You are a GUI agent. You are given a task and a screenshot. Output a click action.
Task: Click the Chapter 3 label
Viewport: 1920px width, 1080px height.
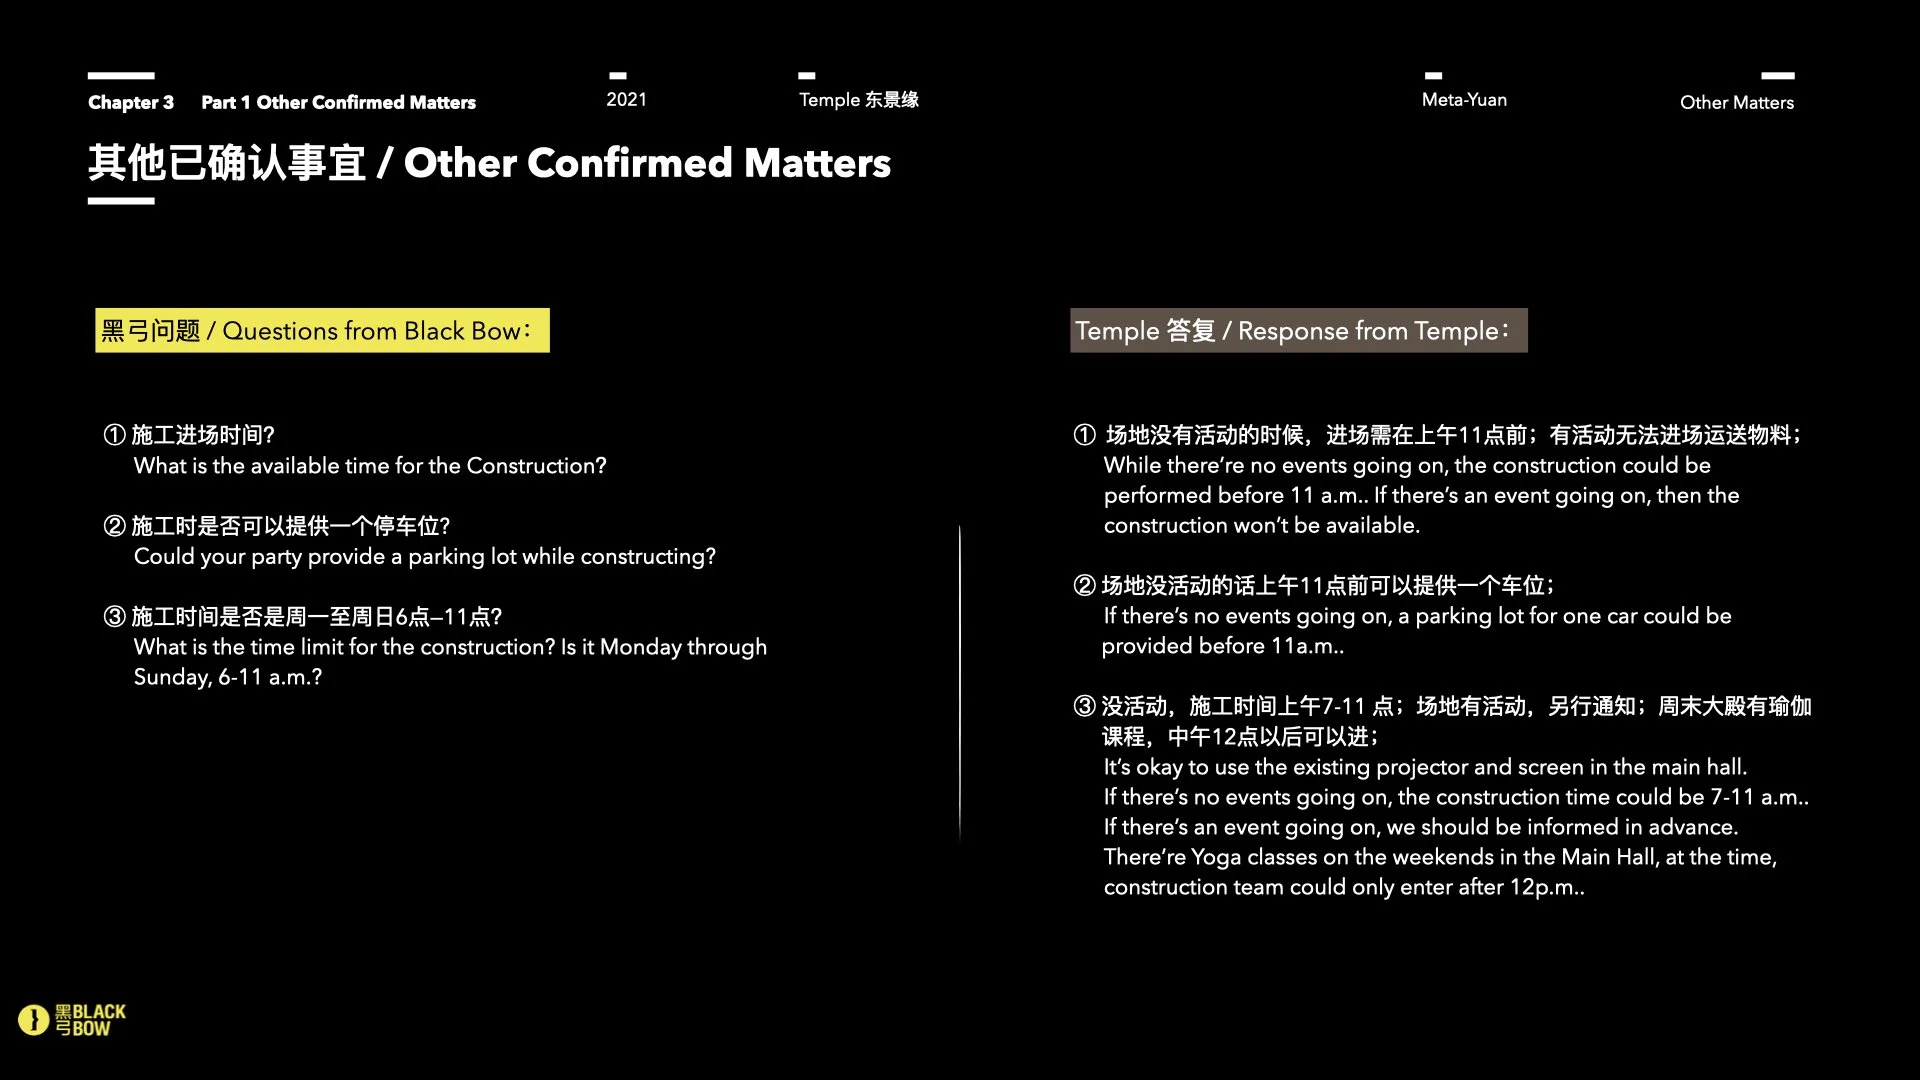[131, 102]
